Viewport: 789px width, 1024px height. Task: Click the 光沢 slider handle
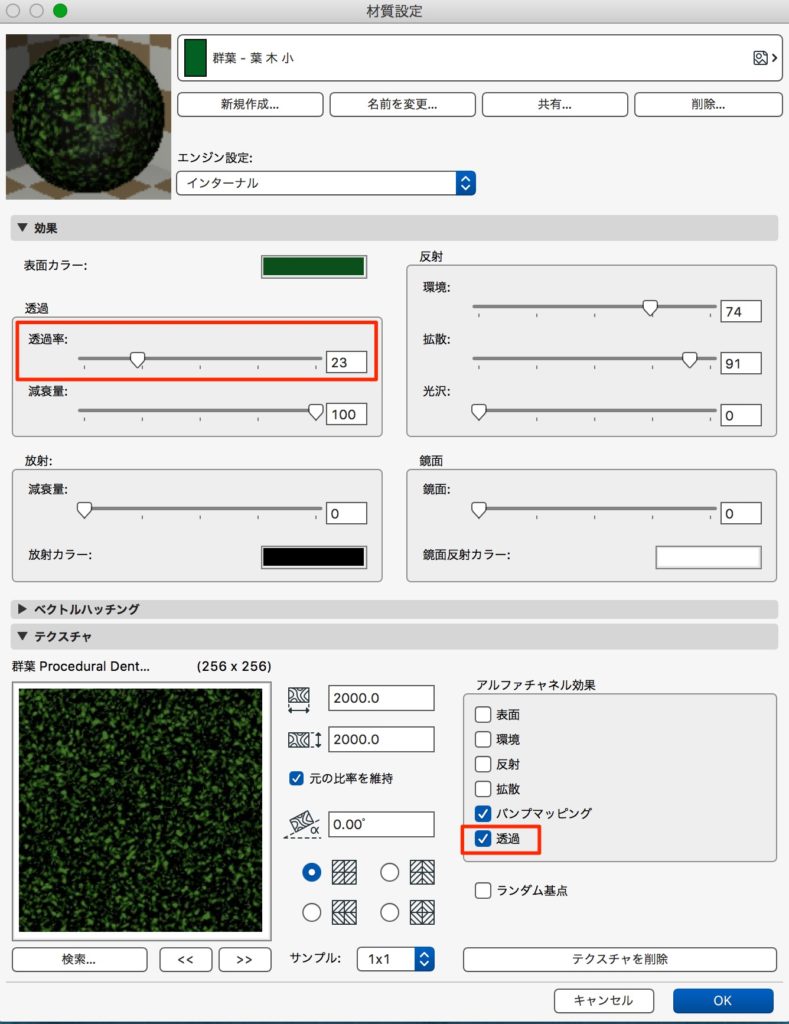coord(479,412)
